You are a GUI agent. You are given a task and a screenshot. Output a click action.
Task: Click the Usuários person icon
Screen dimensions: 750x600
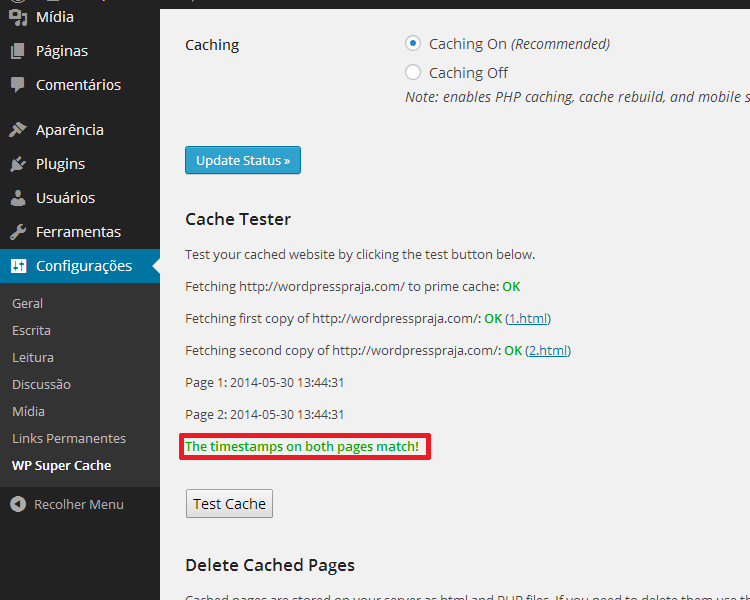[x=18, y=198]
